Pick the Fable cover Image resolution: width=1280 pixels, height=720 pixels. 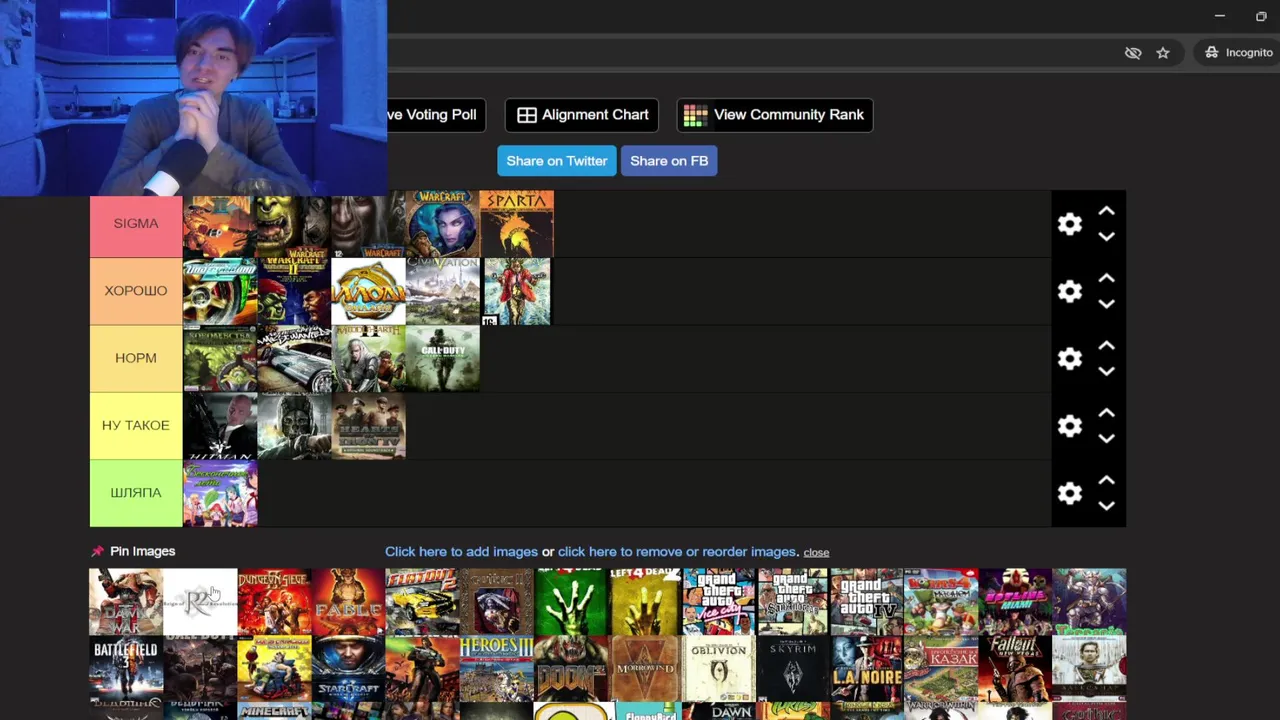click(348, 602)
